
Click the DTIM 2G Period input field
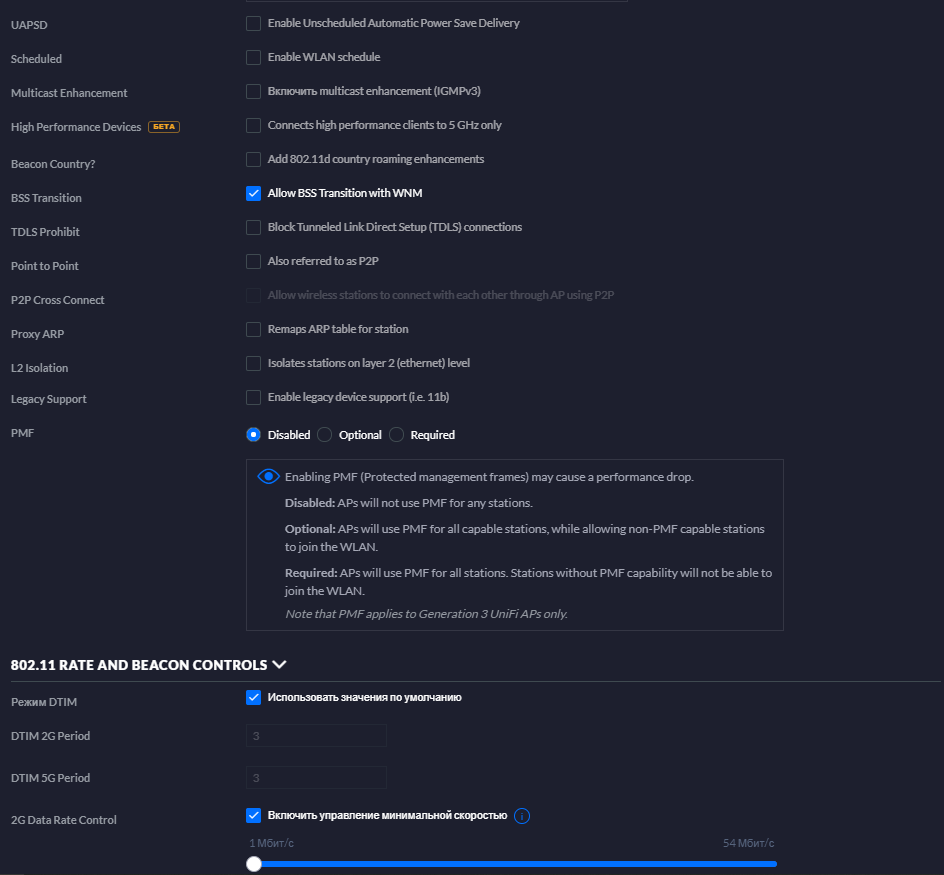click(316, 736)
